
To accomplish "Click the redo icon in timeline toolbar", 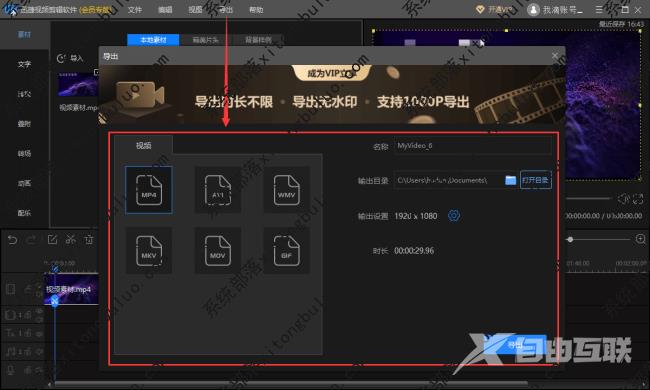I will (32, 240).
